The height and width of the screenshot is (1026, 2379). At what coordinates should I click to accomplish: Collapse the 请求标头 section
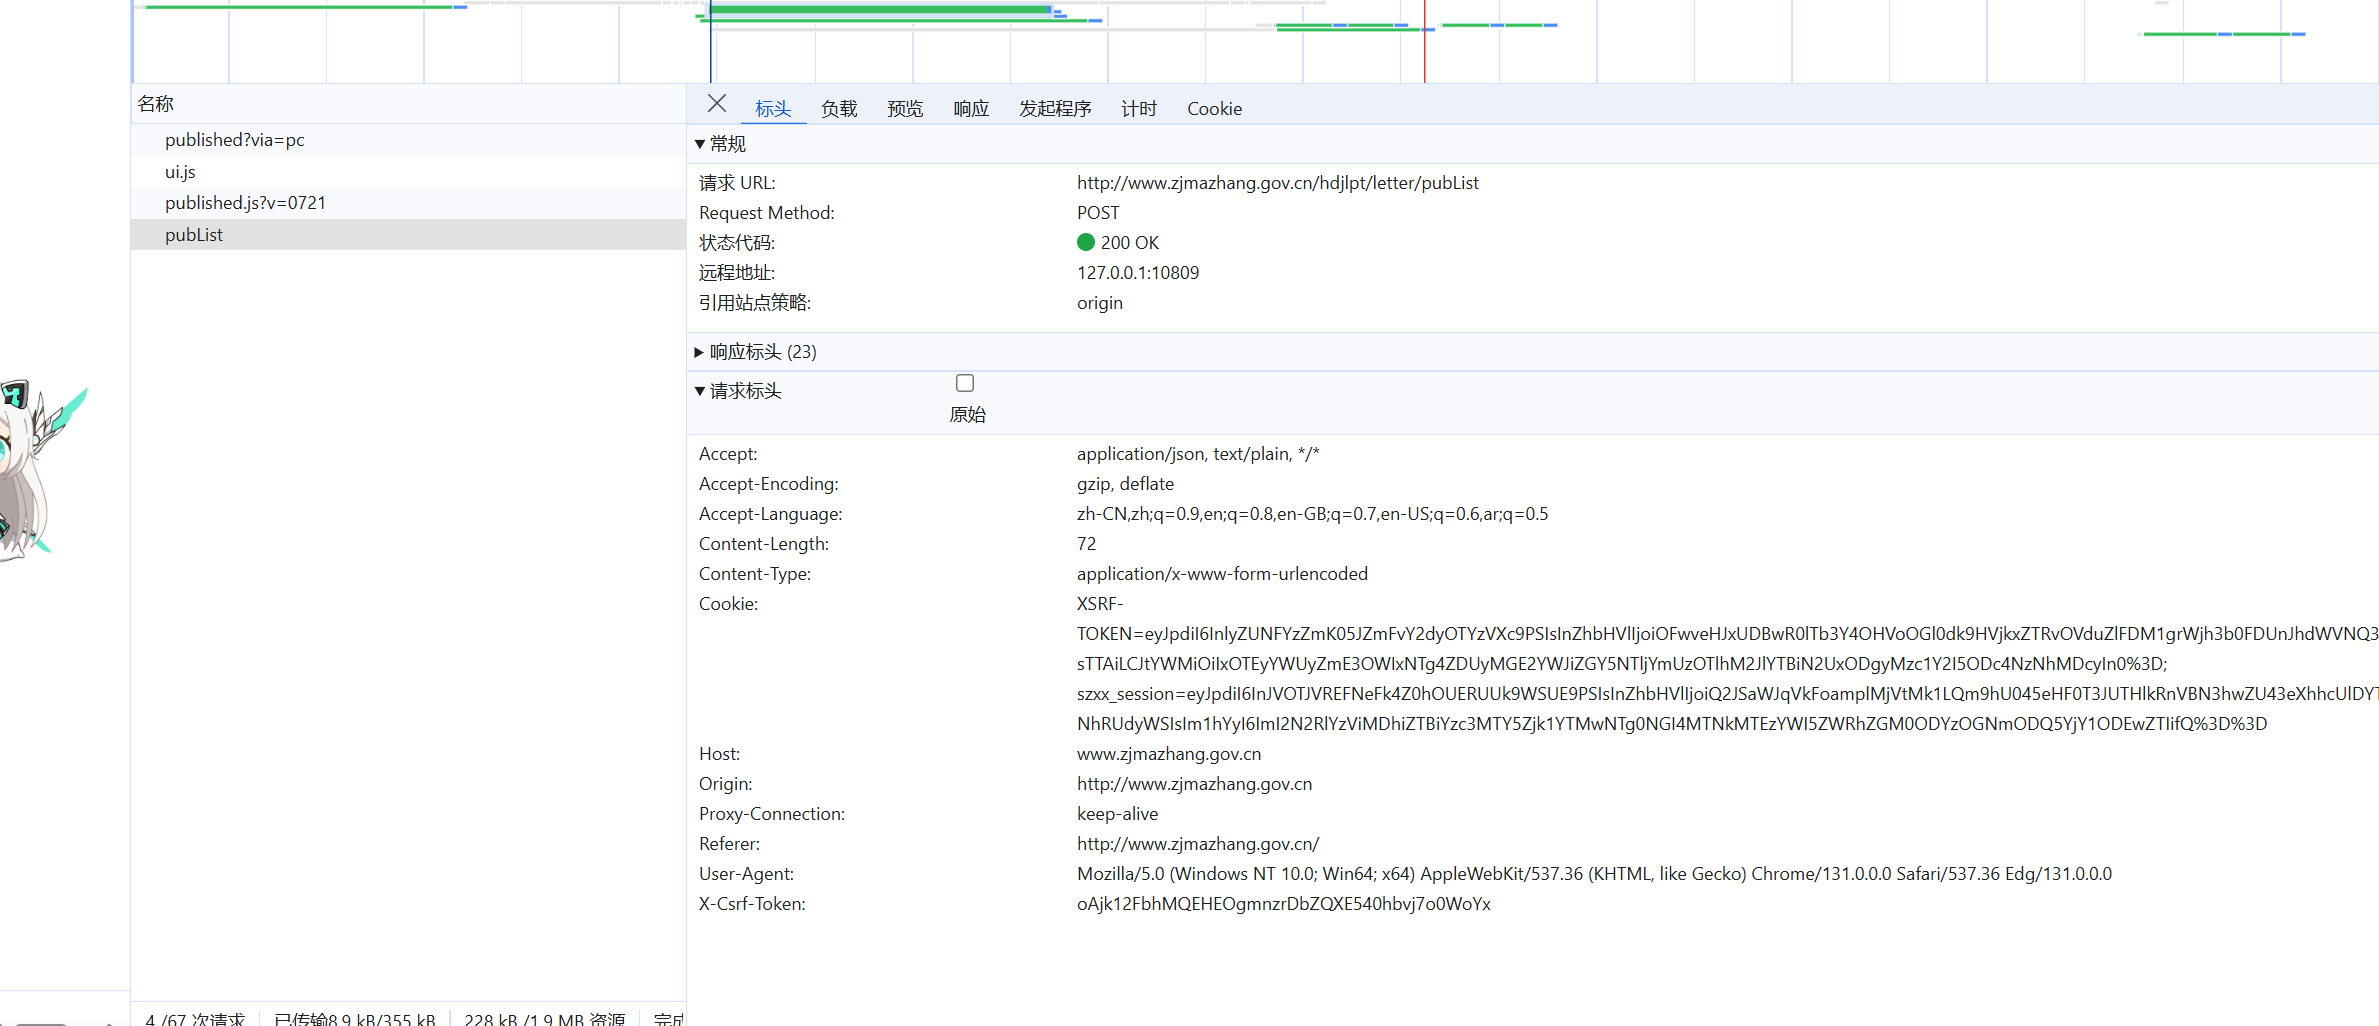click(x=700, y=391)
